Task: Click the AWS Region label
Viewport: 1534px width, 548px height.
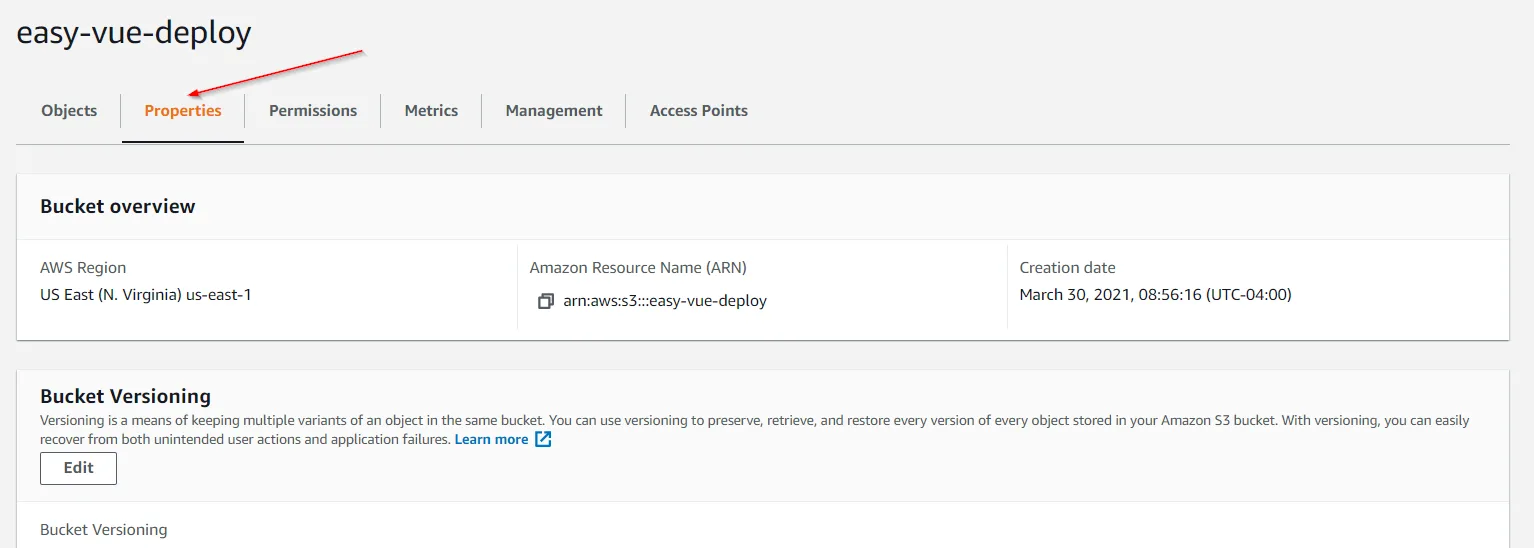Action: (x=83, y=268)
